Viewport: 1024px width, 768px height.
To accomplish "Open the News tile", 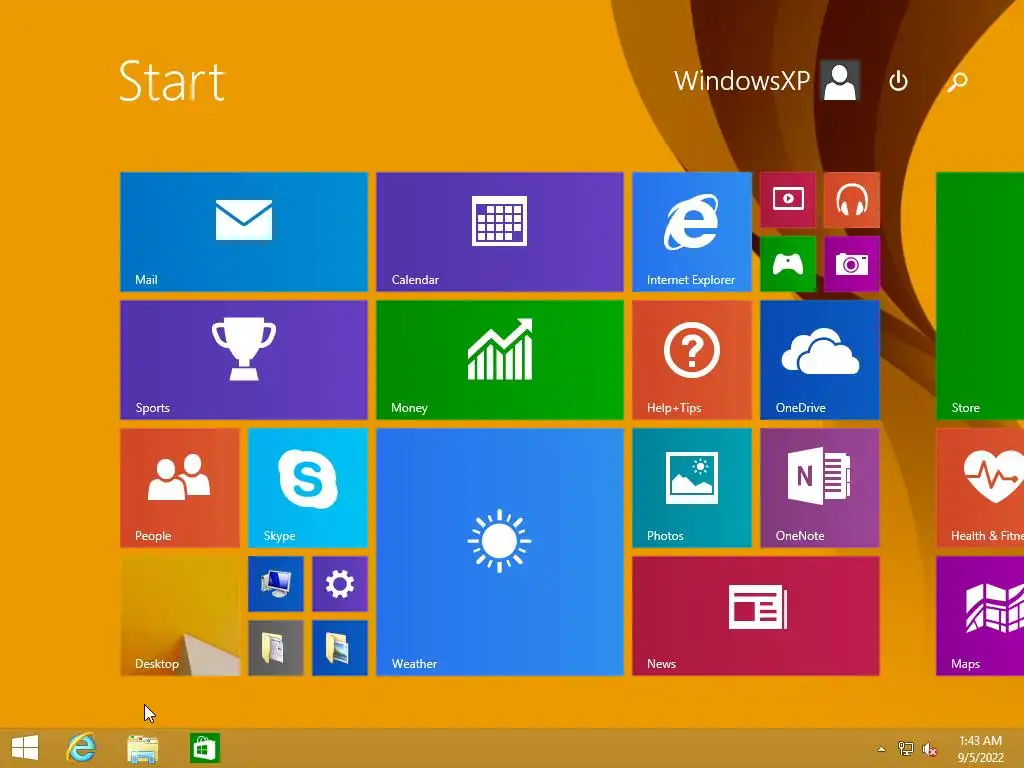I will [x=756, y=616].
